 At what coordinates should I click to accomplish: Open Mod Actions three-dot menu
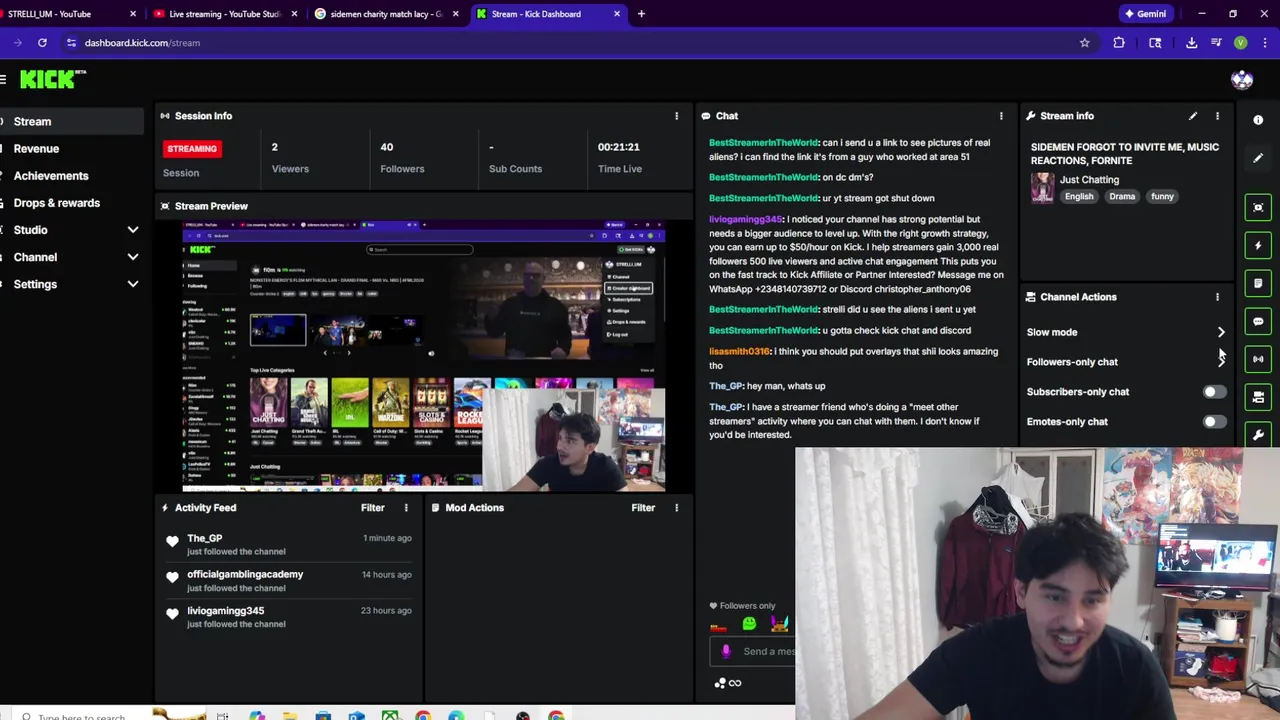click(x=676, y=508)
